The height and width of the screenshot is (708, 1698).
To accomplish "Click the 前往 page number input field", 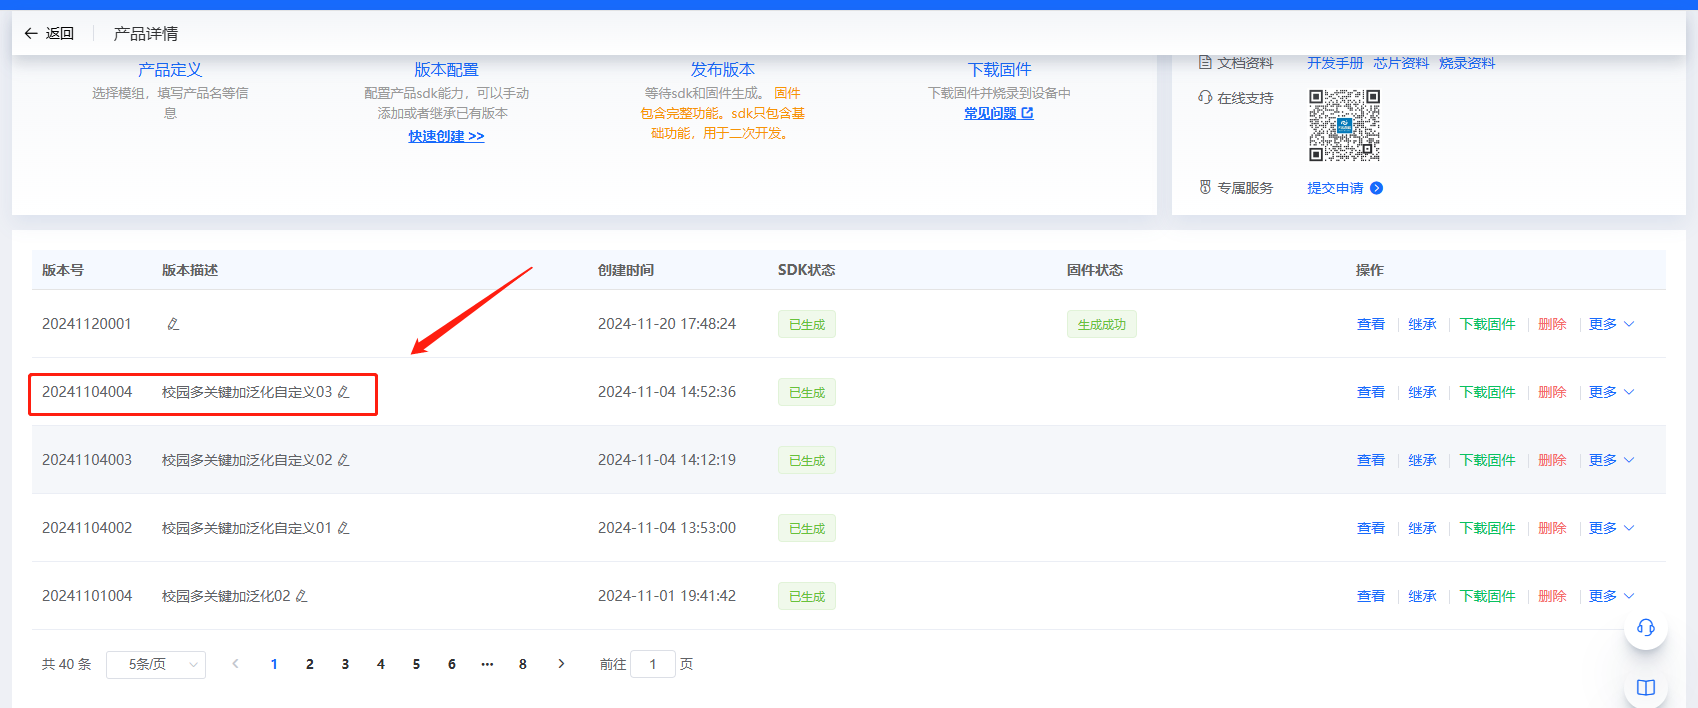I will 653,664.
